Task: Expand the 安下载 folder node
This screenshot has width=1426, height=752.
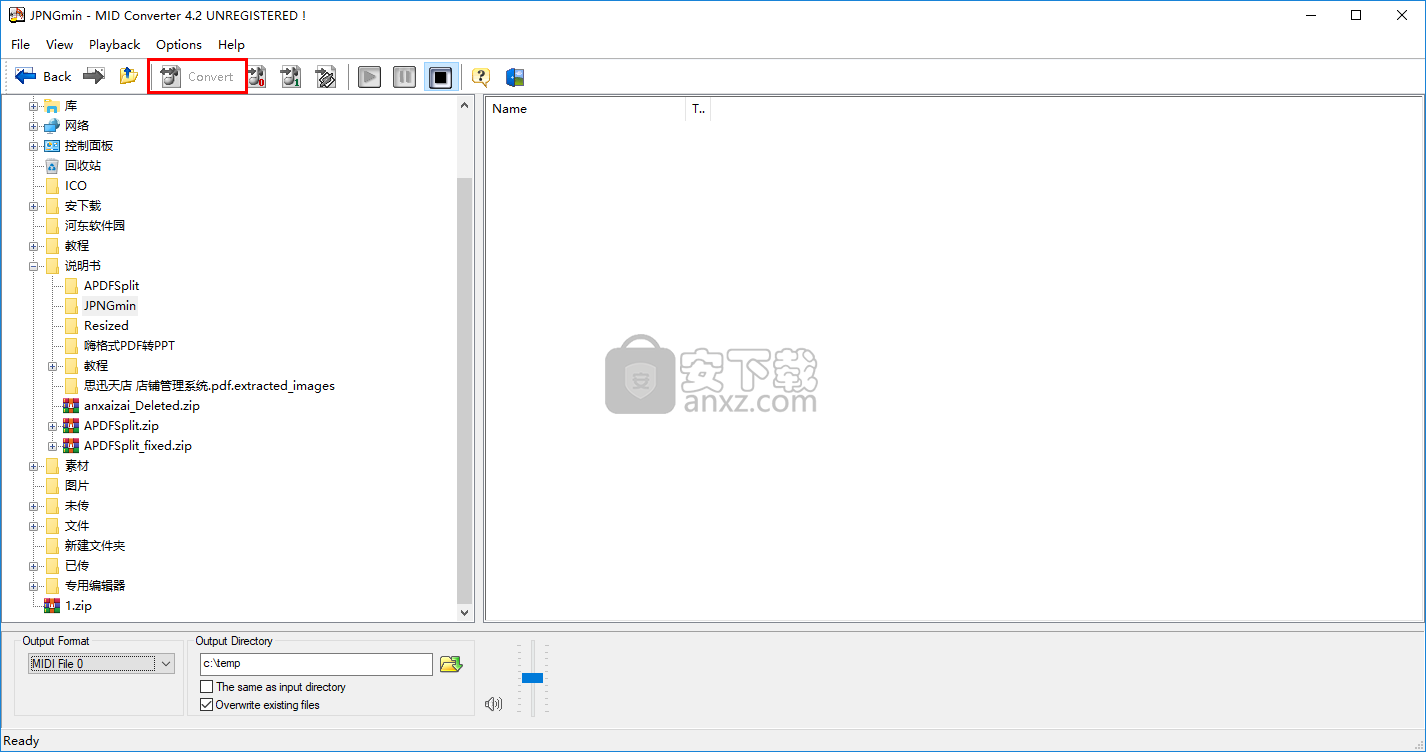Action: (34, 206)
